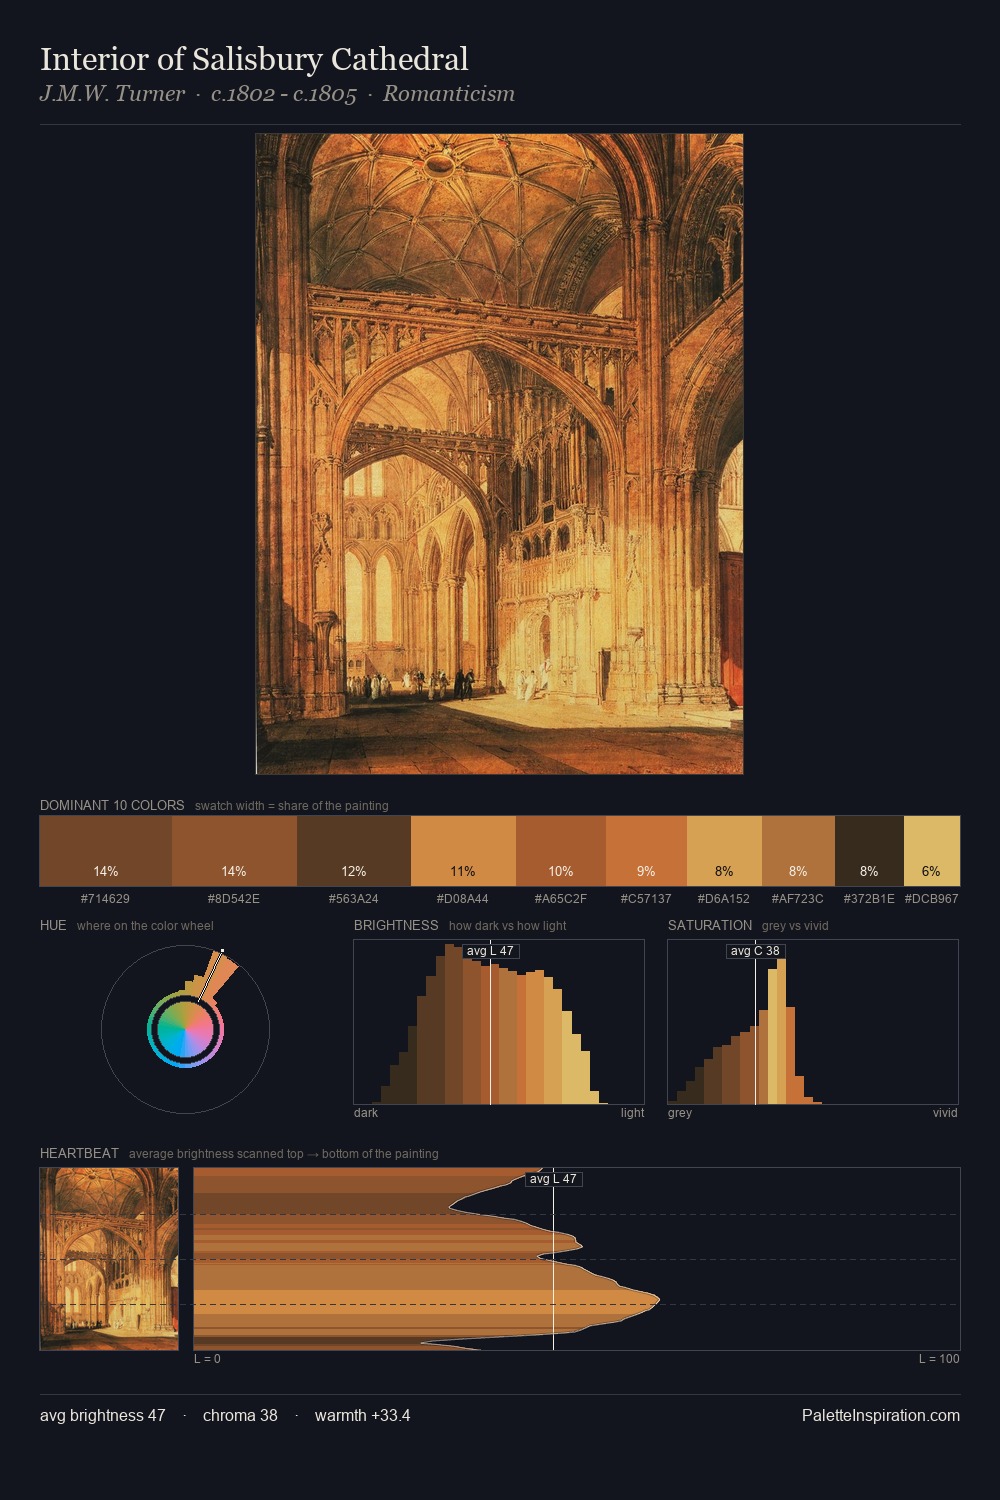This screenshot has width=1000, height=1500.
Task: Click the artist name 'J.M.W. Turner'
Action: tap(112, 94)
